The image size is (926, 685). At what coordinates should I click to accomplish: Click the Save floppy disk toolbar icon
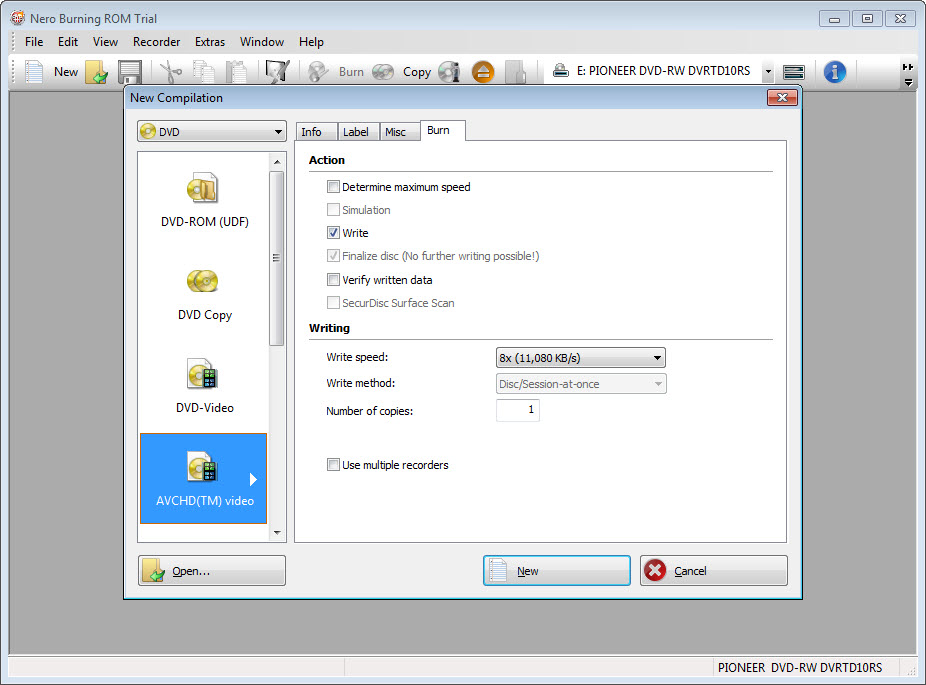129,72
